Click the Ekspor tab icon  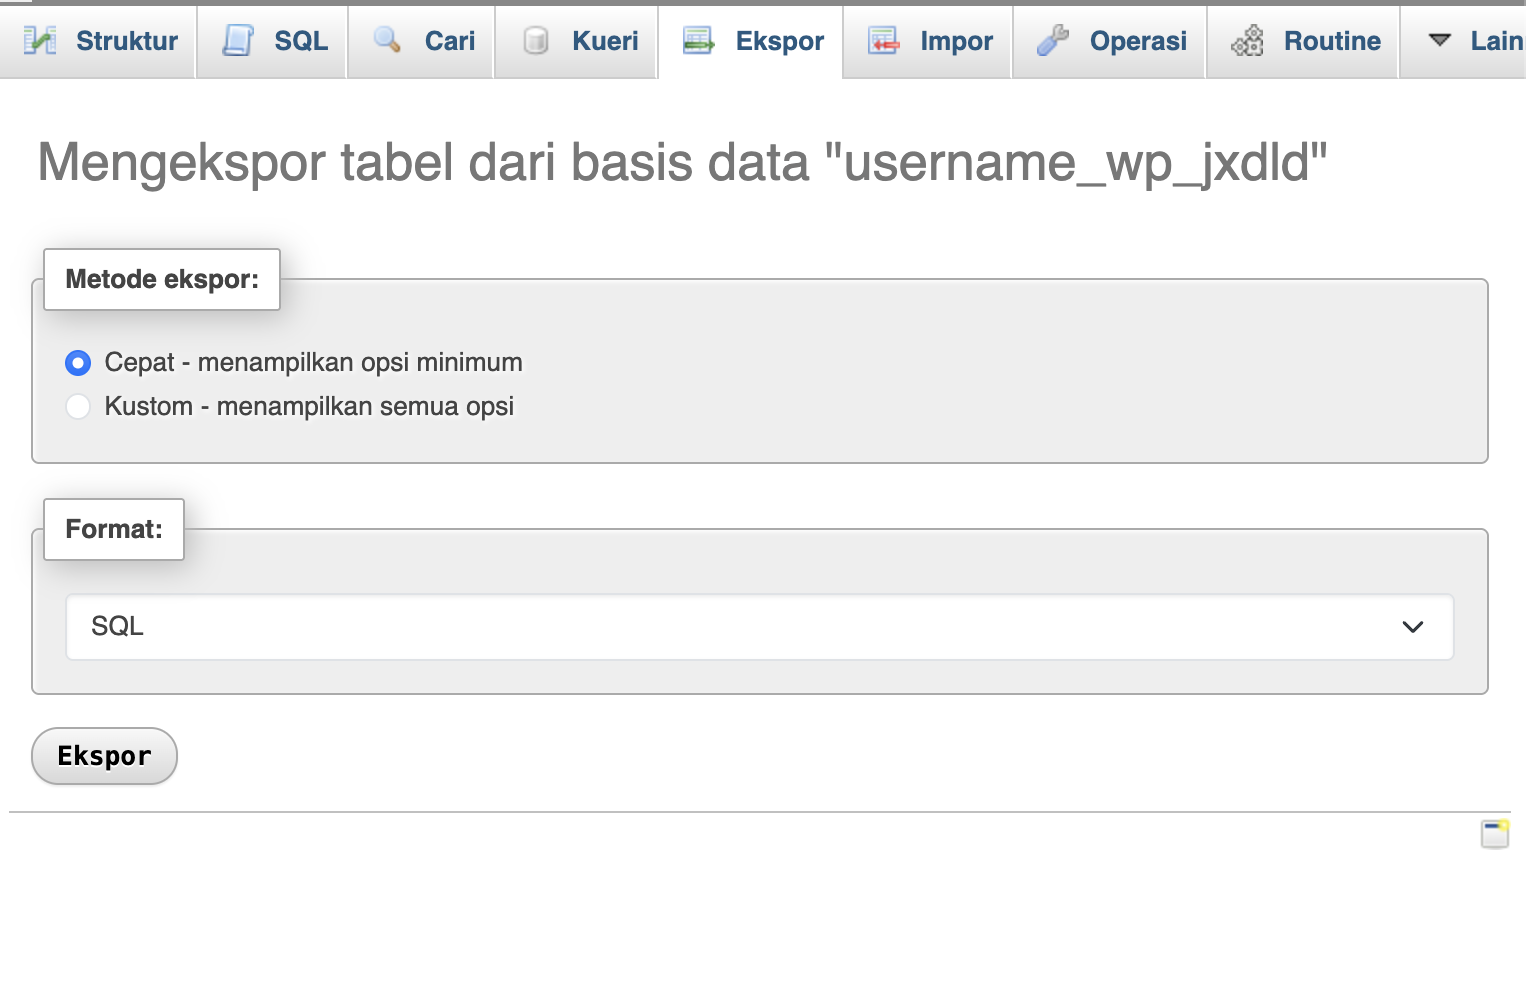point(698,41)
